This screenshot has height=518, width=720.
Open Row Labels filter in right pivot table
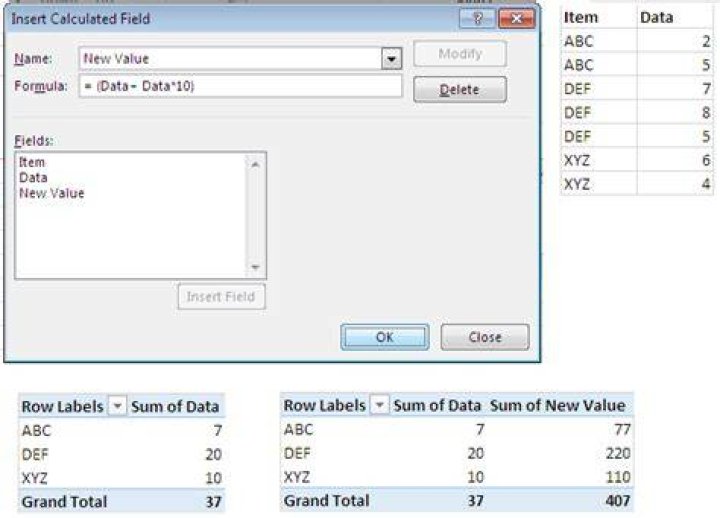pos(379,405)
